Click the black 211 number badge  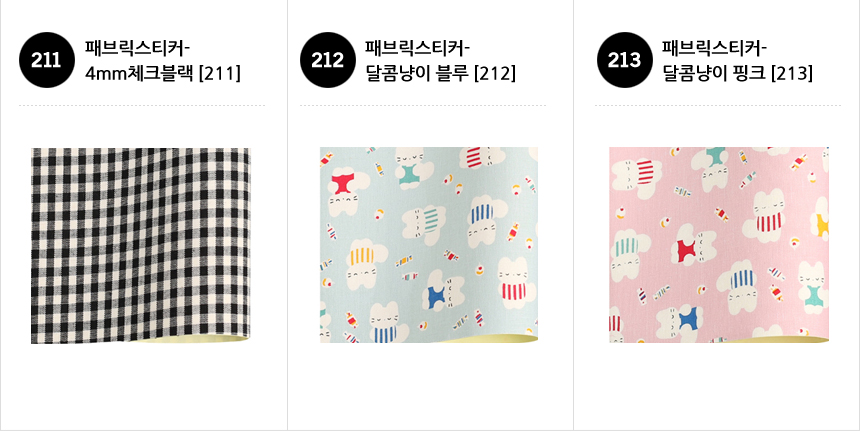tap(46, 60)
